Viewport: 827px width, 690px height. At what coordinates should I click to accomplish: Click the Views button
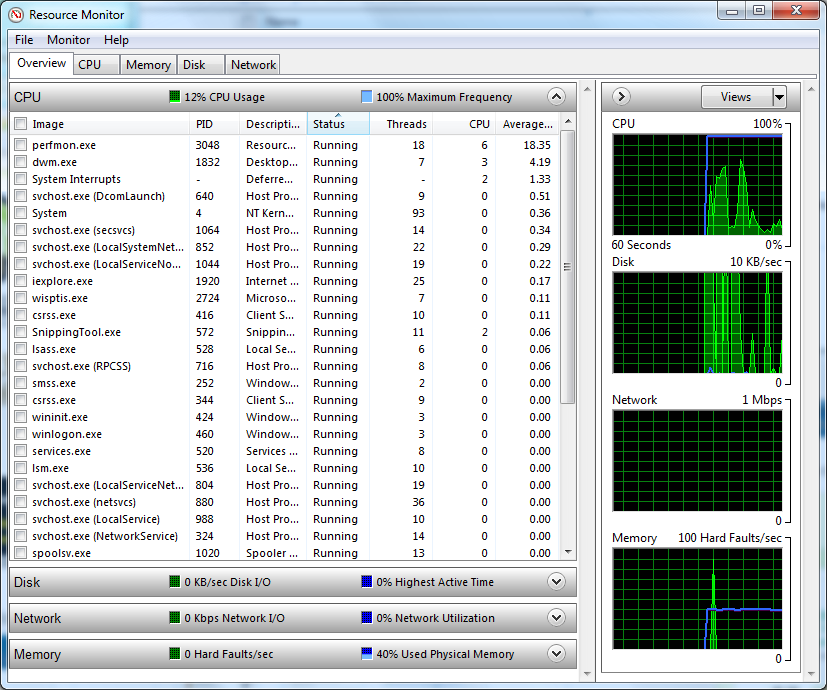pyautogui.click(x=737, y=97)
